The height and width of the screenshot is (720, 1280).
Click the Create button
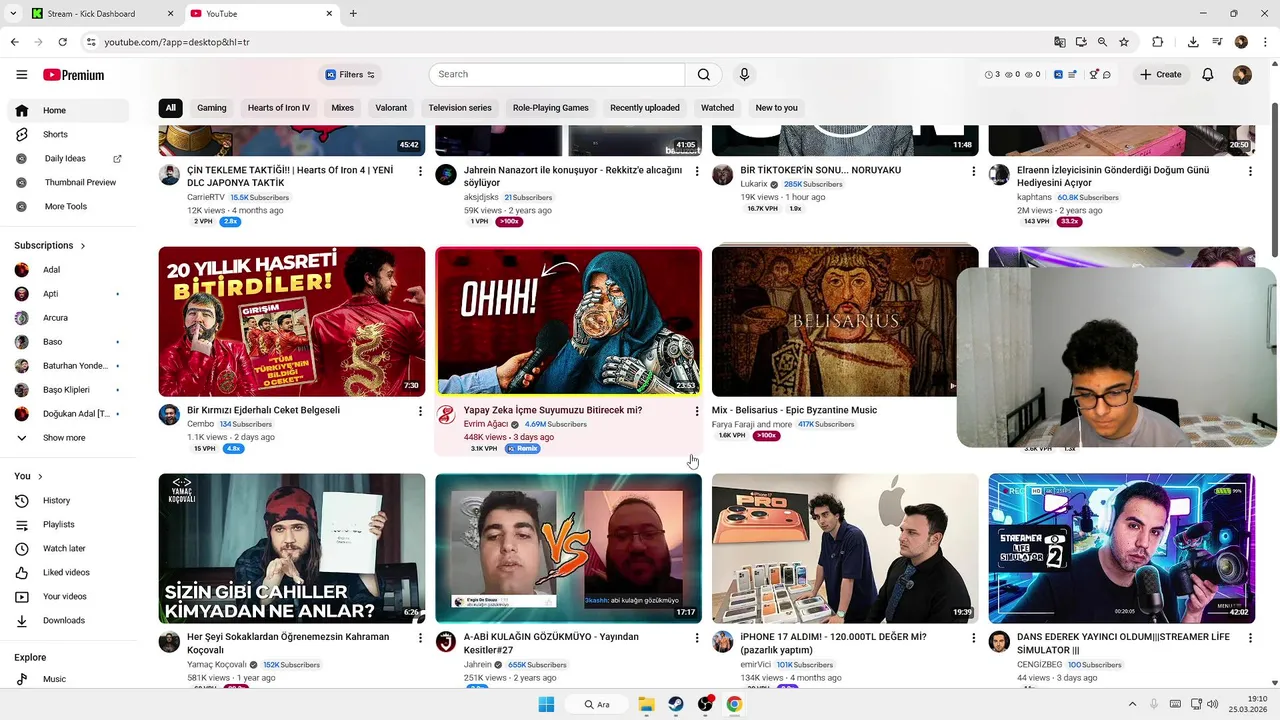1160,75
